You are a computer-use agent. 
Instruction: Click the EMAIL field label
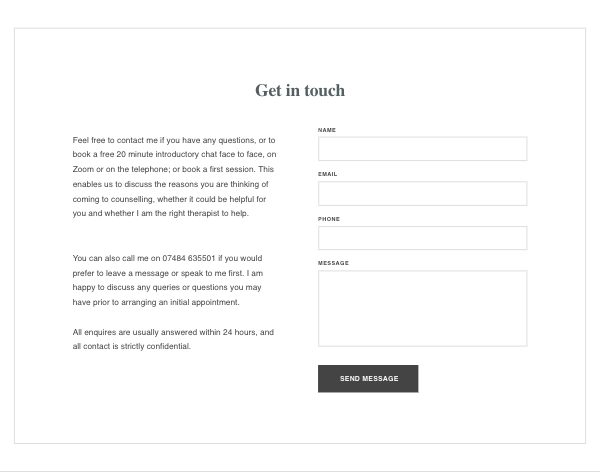[328, 174]
